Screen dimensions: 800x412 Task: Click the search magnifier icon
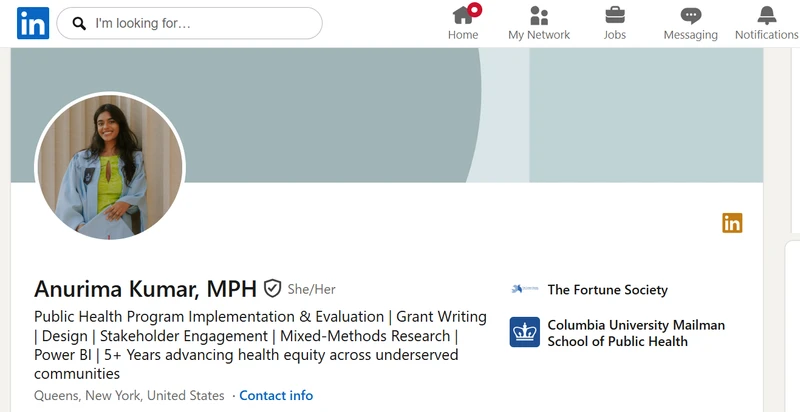[79, 23]
